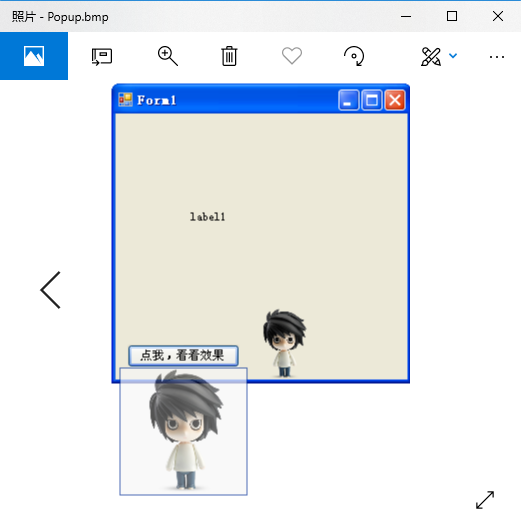Open the three-dot more menu

tap(497, 57)
